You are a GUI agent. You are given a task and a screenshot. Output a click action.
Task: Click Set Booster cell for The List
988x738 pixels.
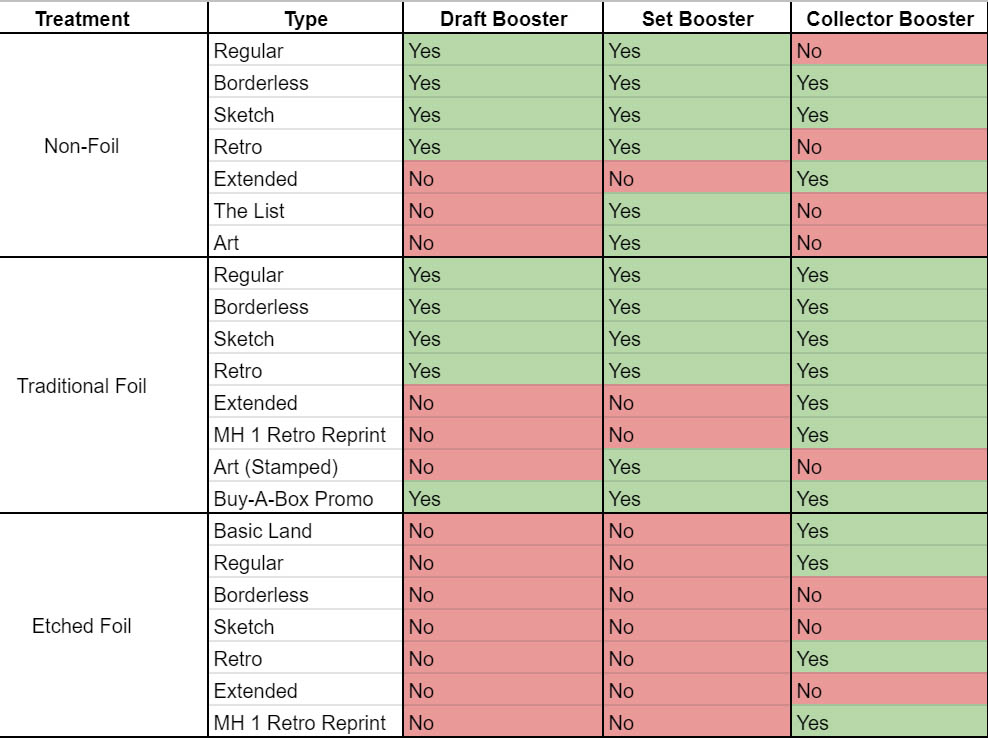[x=697, y=210]
